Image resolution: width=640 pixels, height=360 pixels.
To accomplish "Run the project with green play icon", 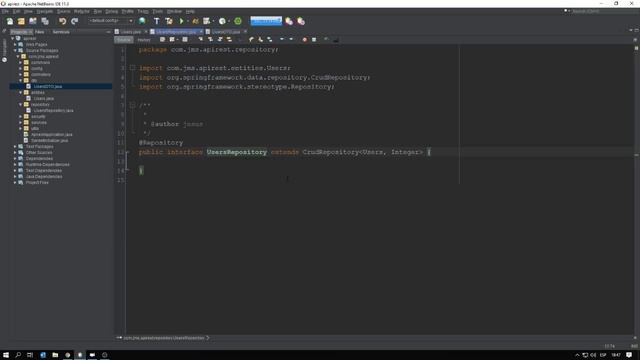I will tap(182, 21).
